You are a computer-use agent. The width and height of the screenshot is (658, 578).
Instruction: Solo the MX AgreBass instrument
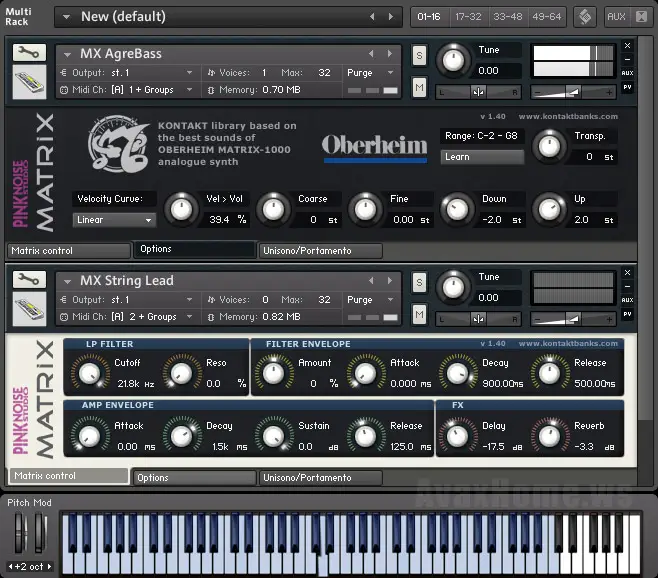click(419, 55)
